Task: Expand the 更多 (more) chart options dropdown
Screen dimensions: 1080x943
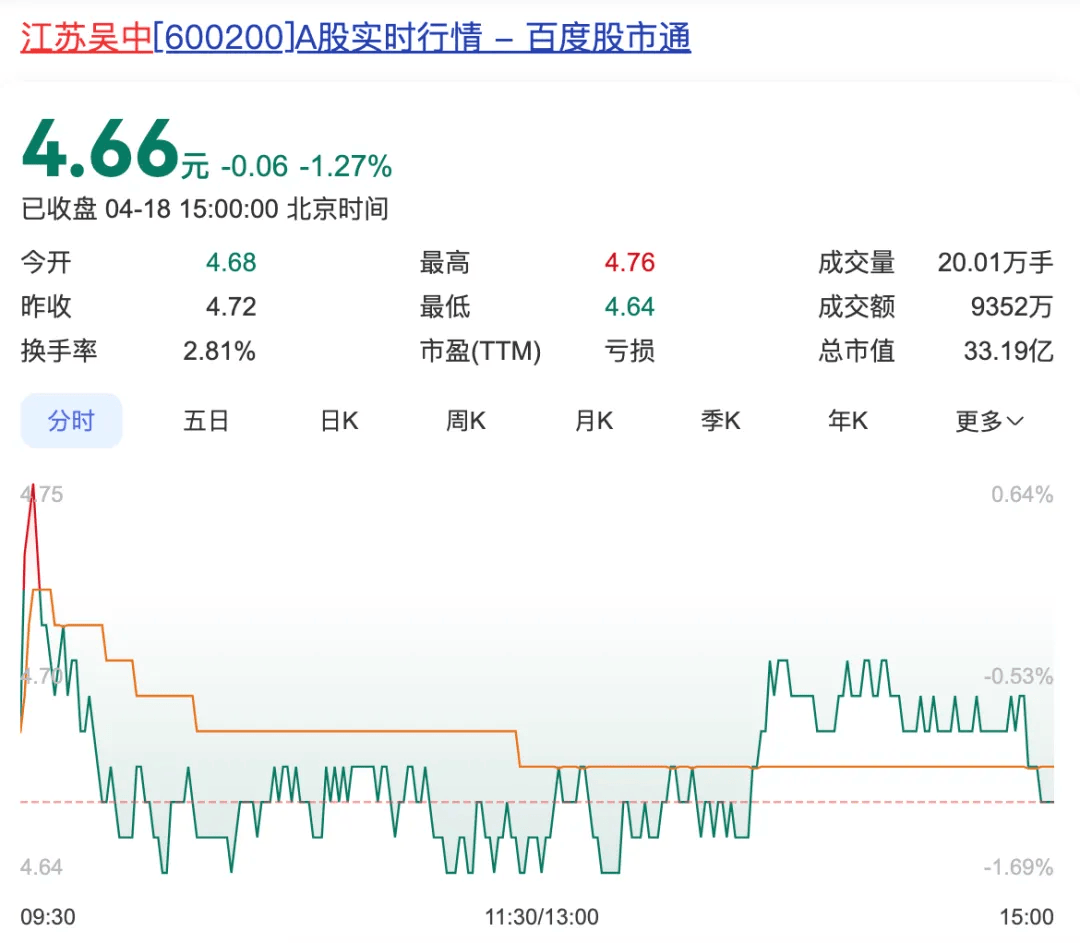Action: 988,420
